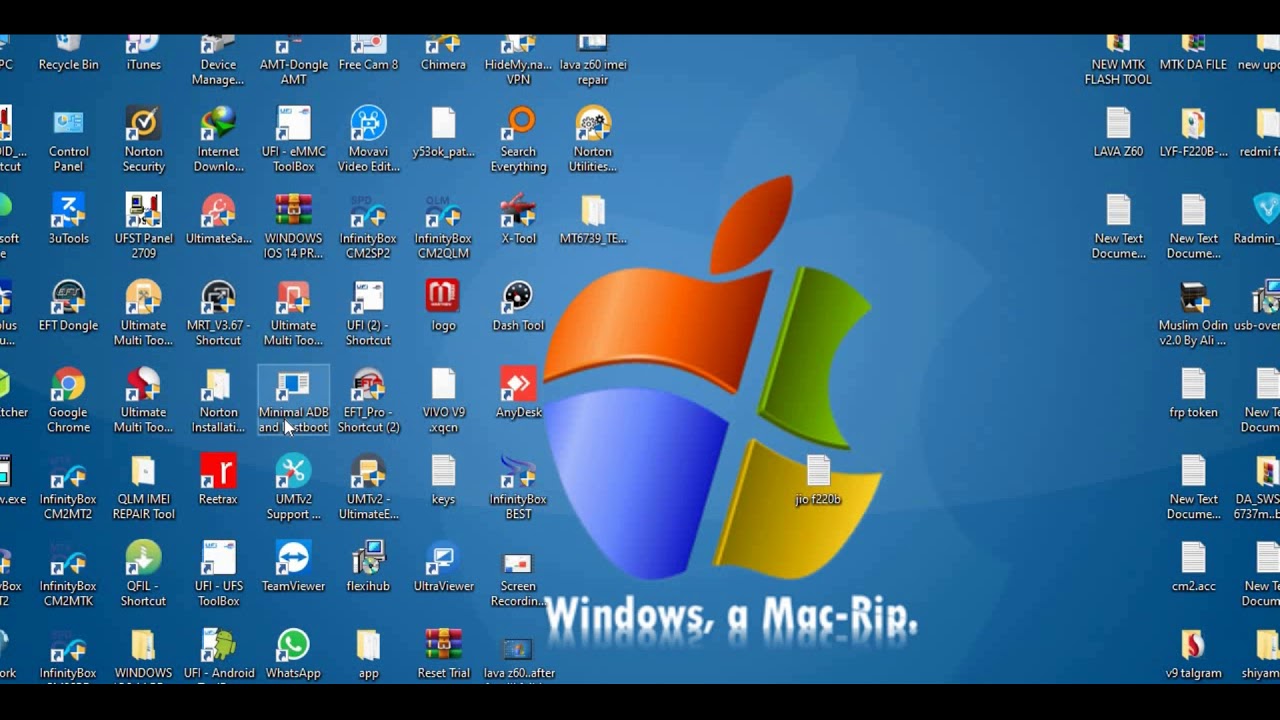Open the QLM IMEI REPAIR Tool folder
The image size is (1280, 720).
coord(143,488)
